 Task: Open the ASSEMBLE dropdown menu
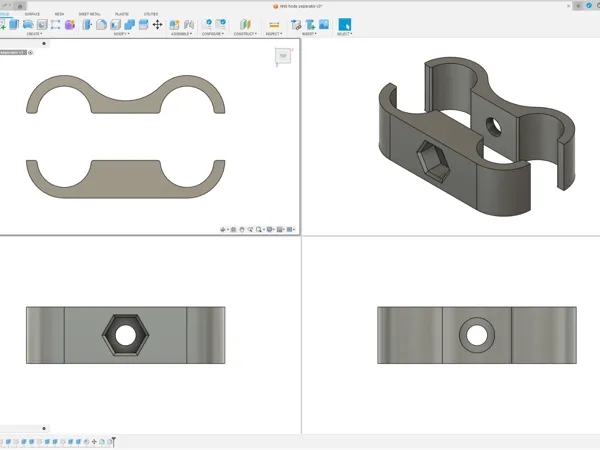pos(181,34)
